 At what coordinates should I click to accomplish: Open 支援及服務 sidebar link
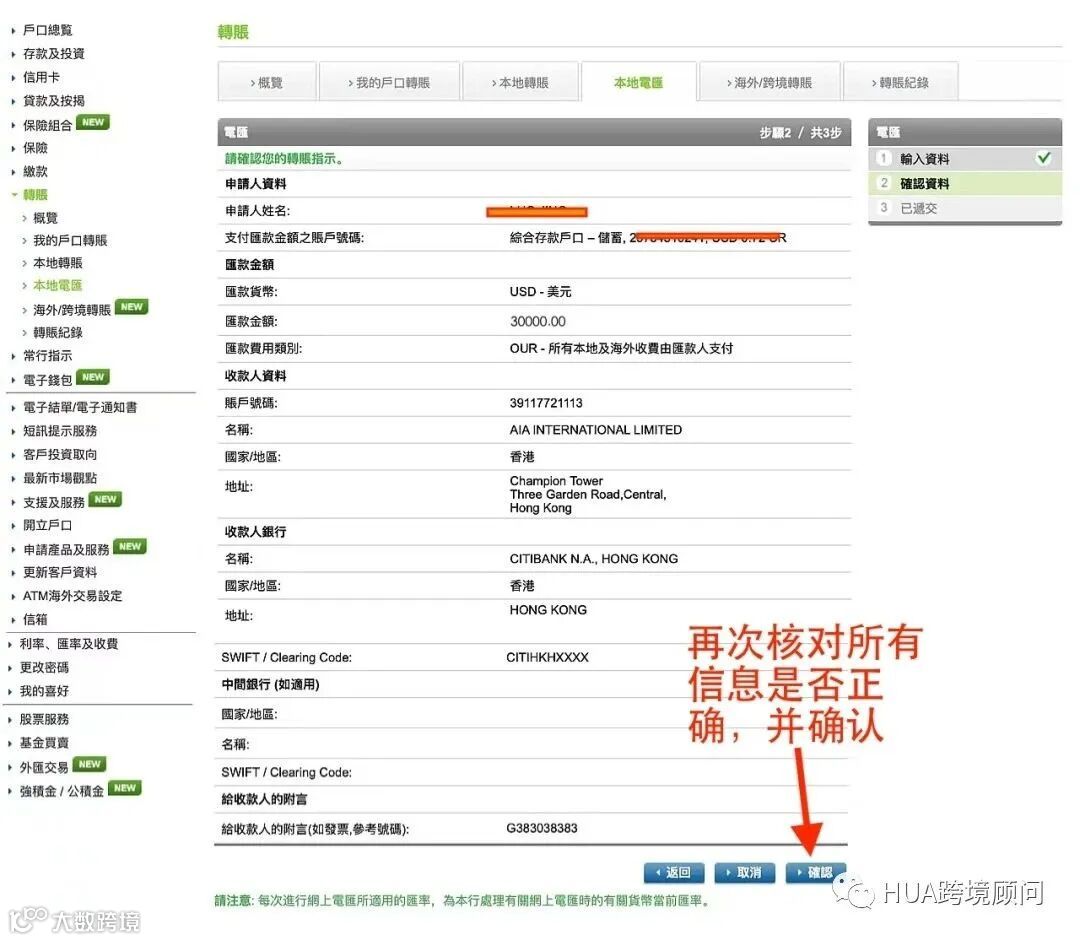pos(53,502)
